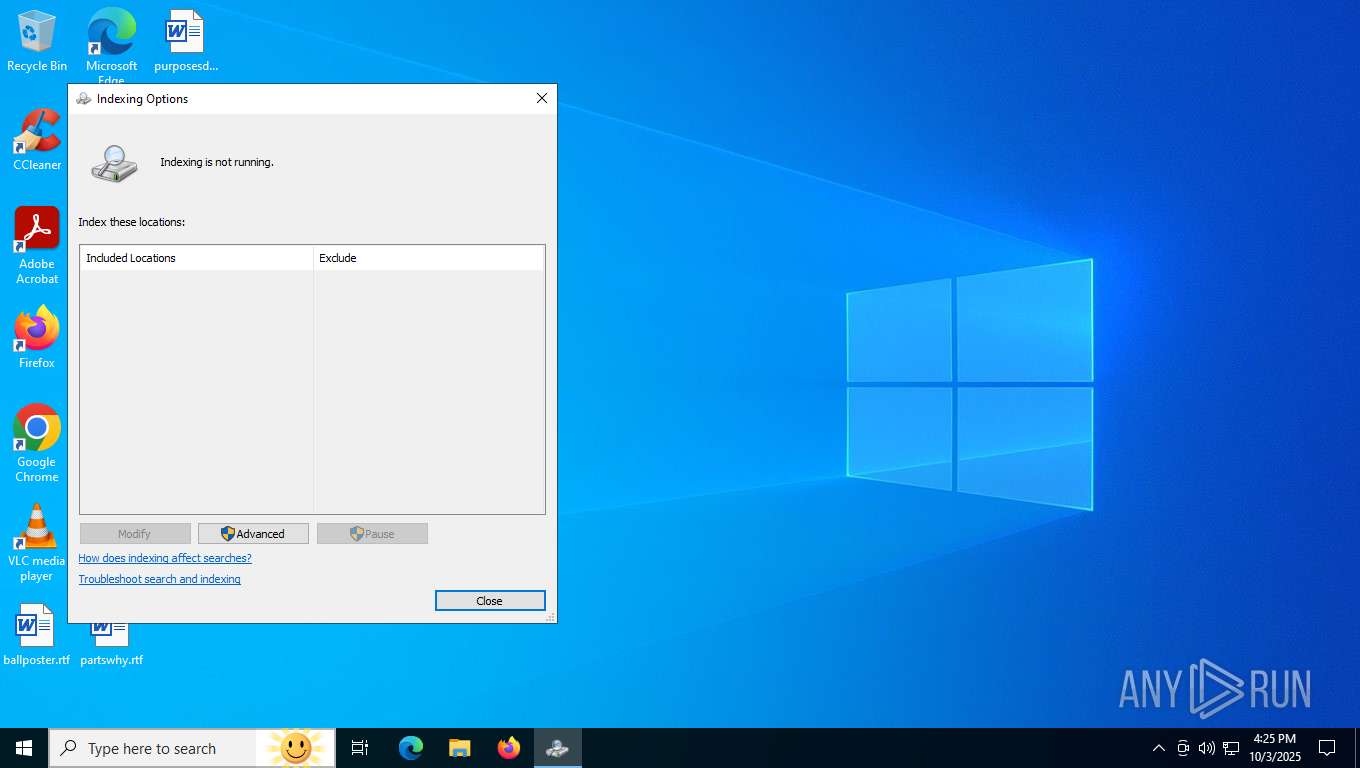
Task: Select the purposesd Word document icon
Action: click(x=185, y=41)
